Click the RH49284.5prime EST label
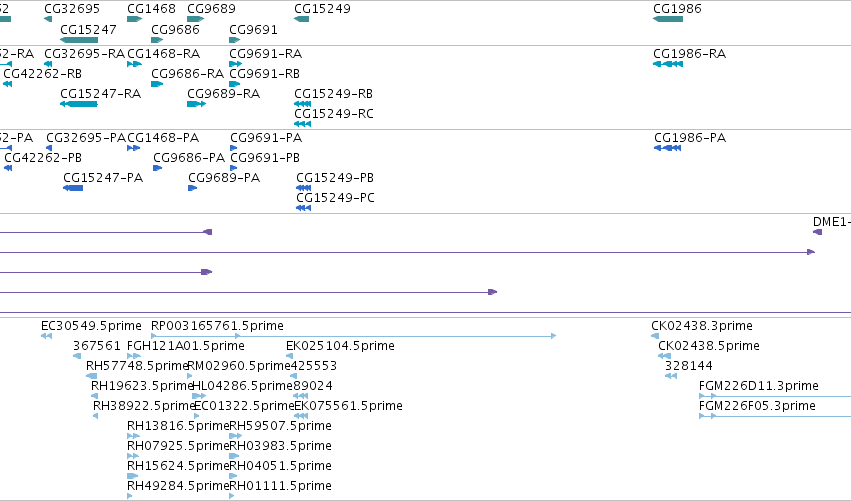851x501 pixels. [178, 486]
